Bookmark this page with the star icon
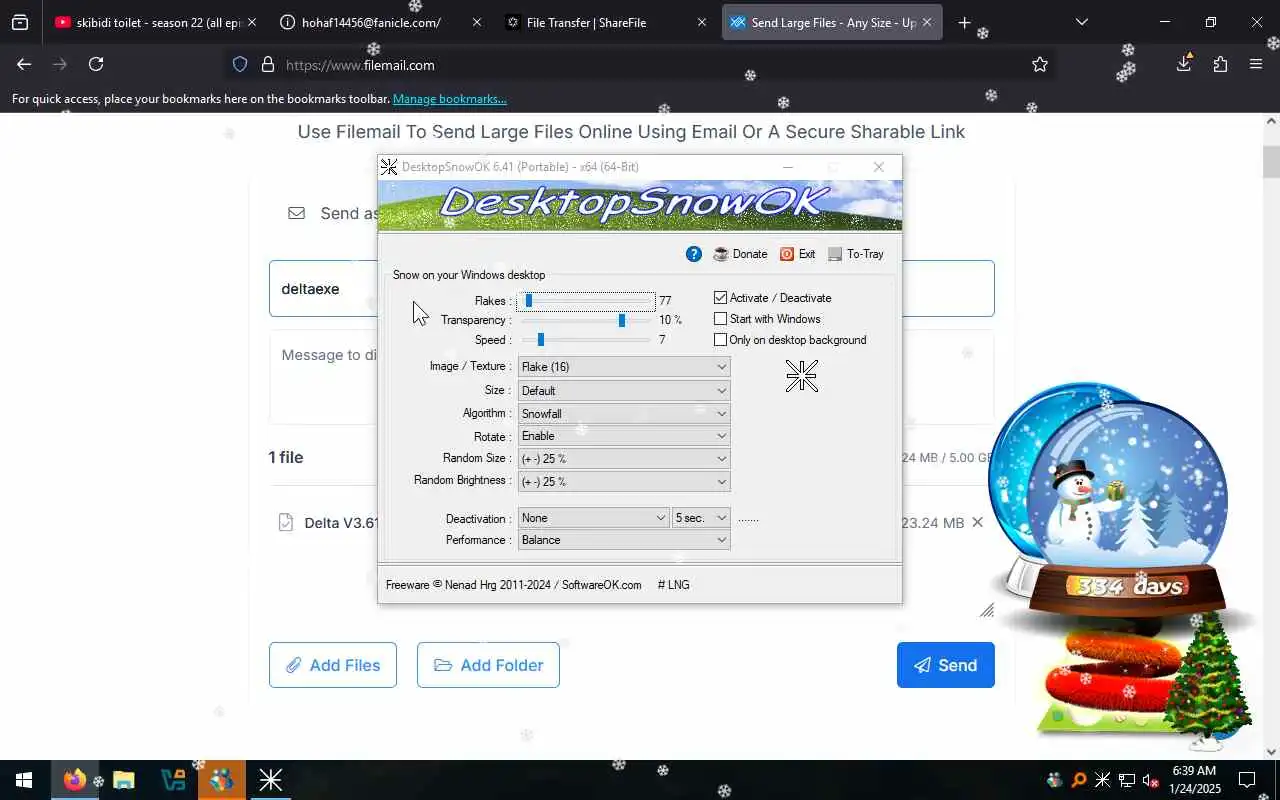Image resolution: width=1280 pixels, height=800 pixels. click(1040, 64)
